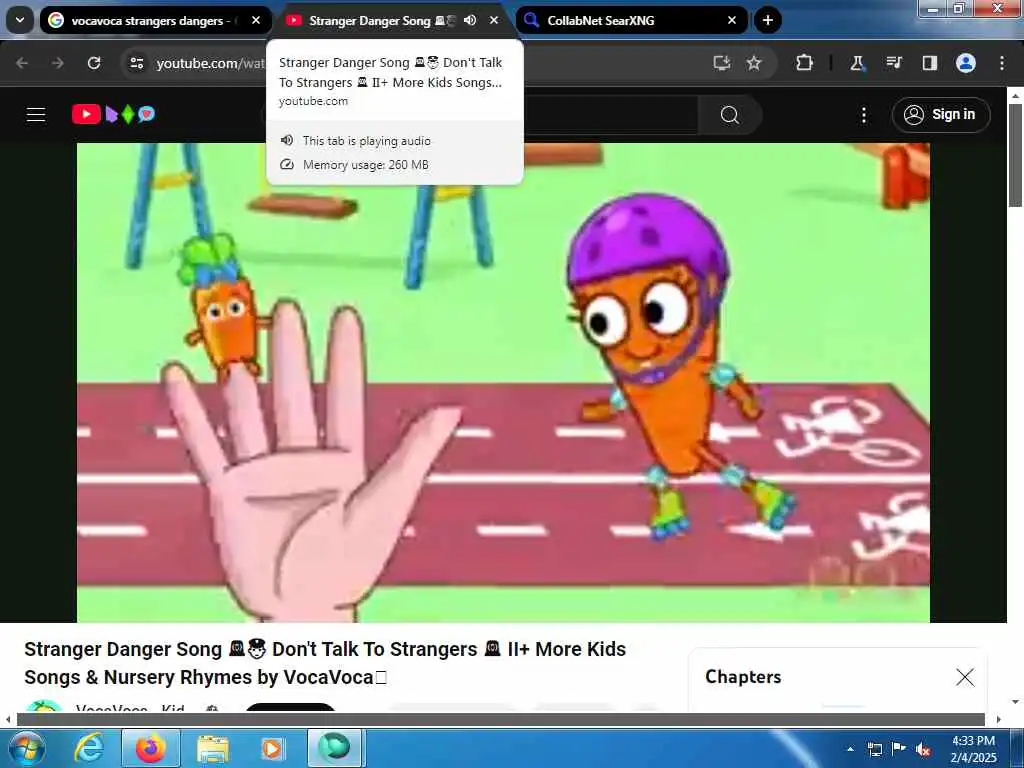1024x768 pixels.
Task: Open the tab search dropdown arrow
Action: (x=20, y=20)
